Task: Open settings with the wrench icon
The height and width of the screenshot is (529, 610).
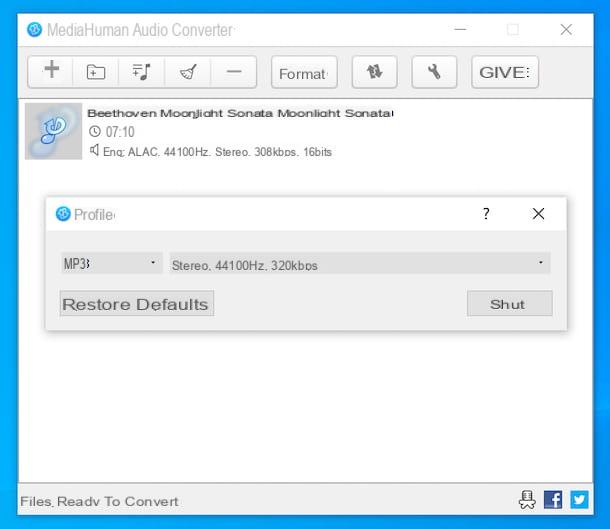Action: click(x=434, y=72)
